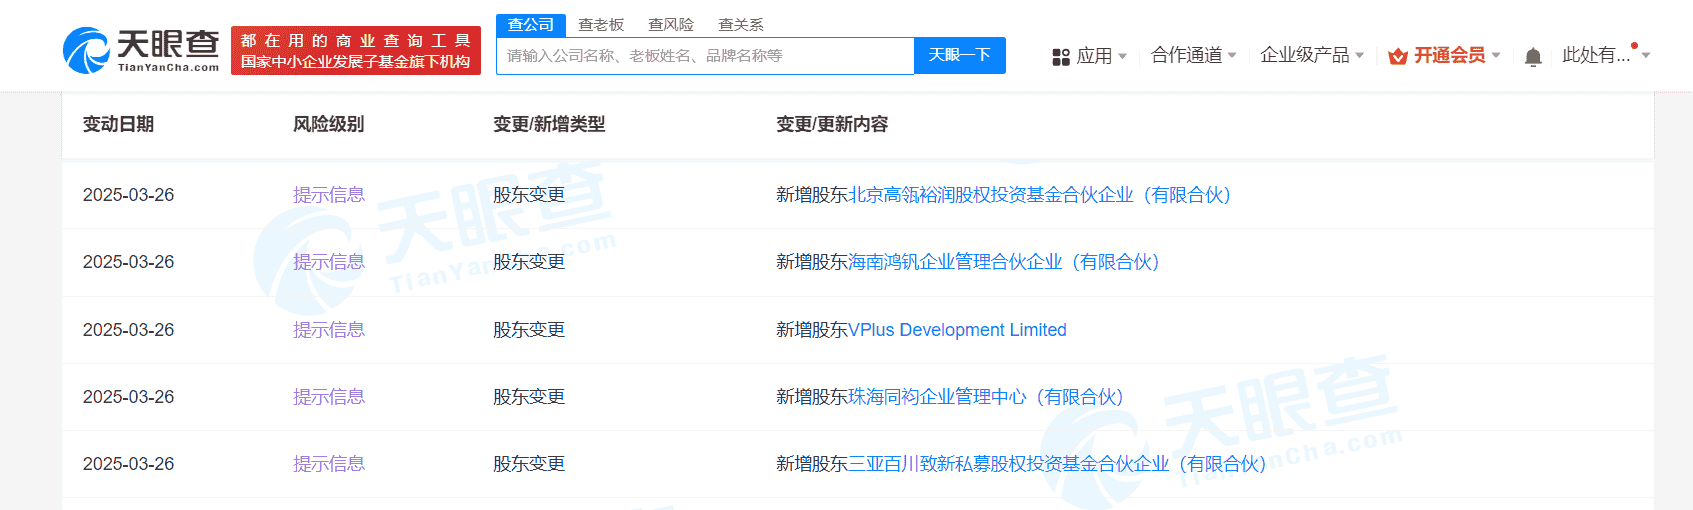This screenshot has width=1693, height=510.
Task: Open the notification bell icon
Action: [1532, 57]
